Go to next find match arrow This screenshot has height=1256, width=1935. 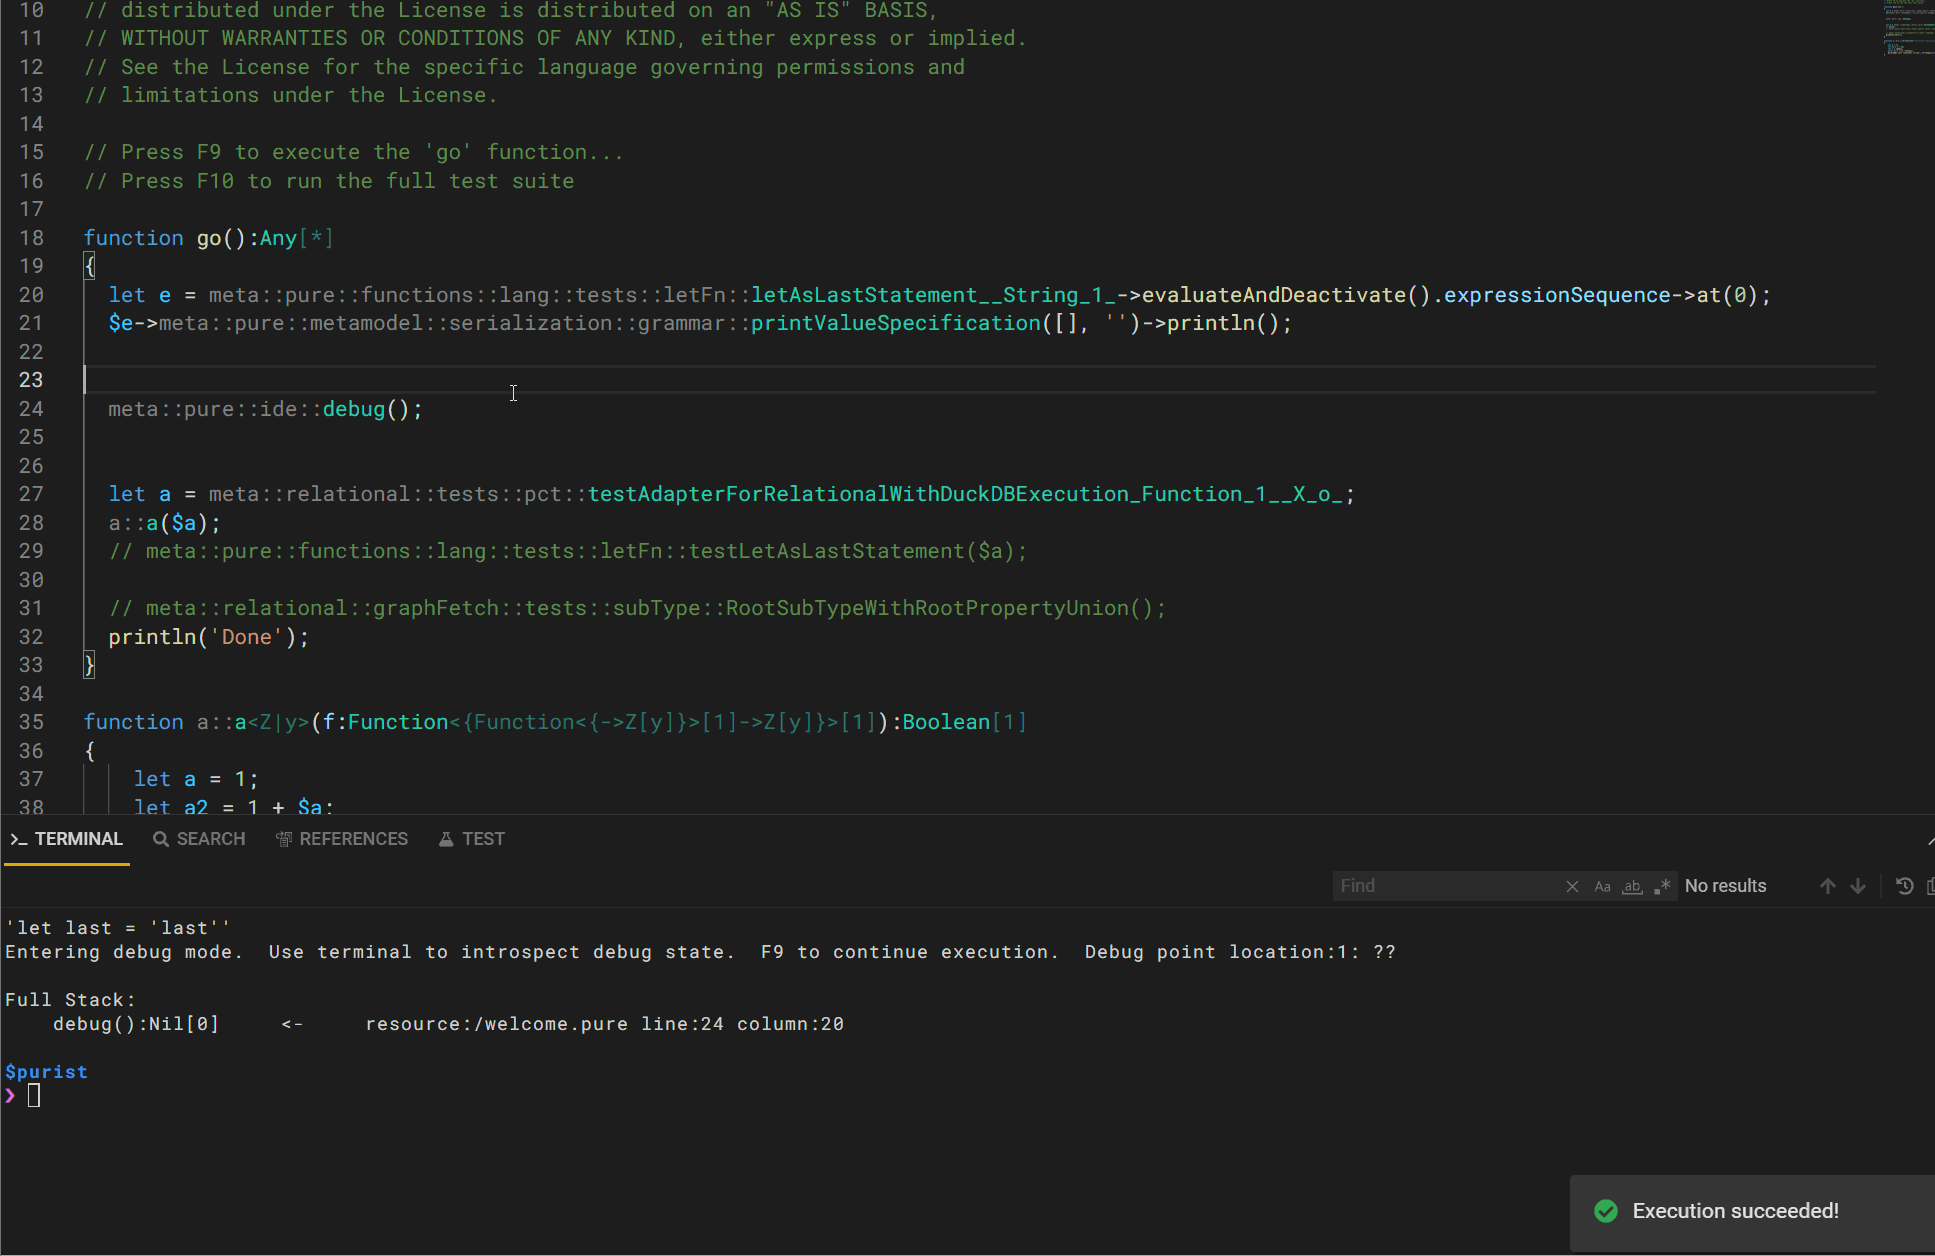pyautogui.click(x=1858, y=886)
